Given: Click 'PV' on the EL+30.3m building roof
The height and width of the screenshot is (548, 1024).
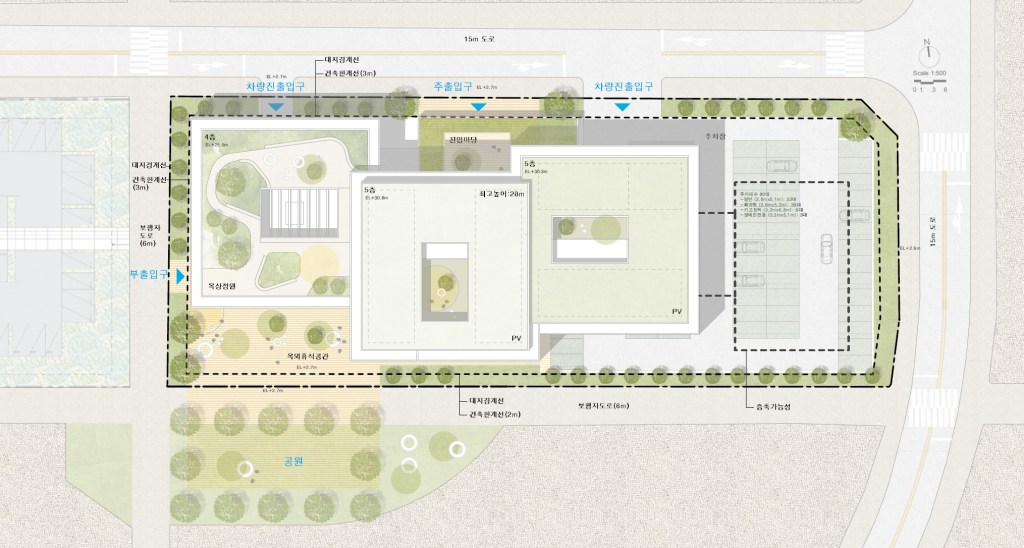Looking at the screenshot, I should pyautogui.click(x=677, y=312).
